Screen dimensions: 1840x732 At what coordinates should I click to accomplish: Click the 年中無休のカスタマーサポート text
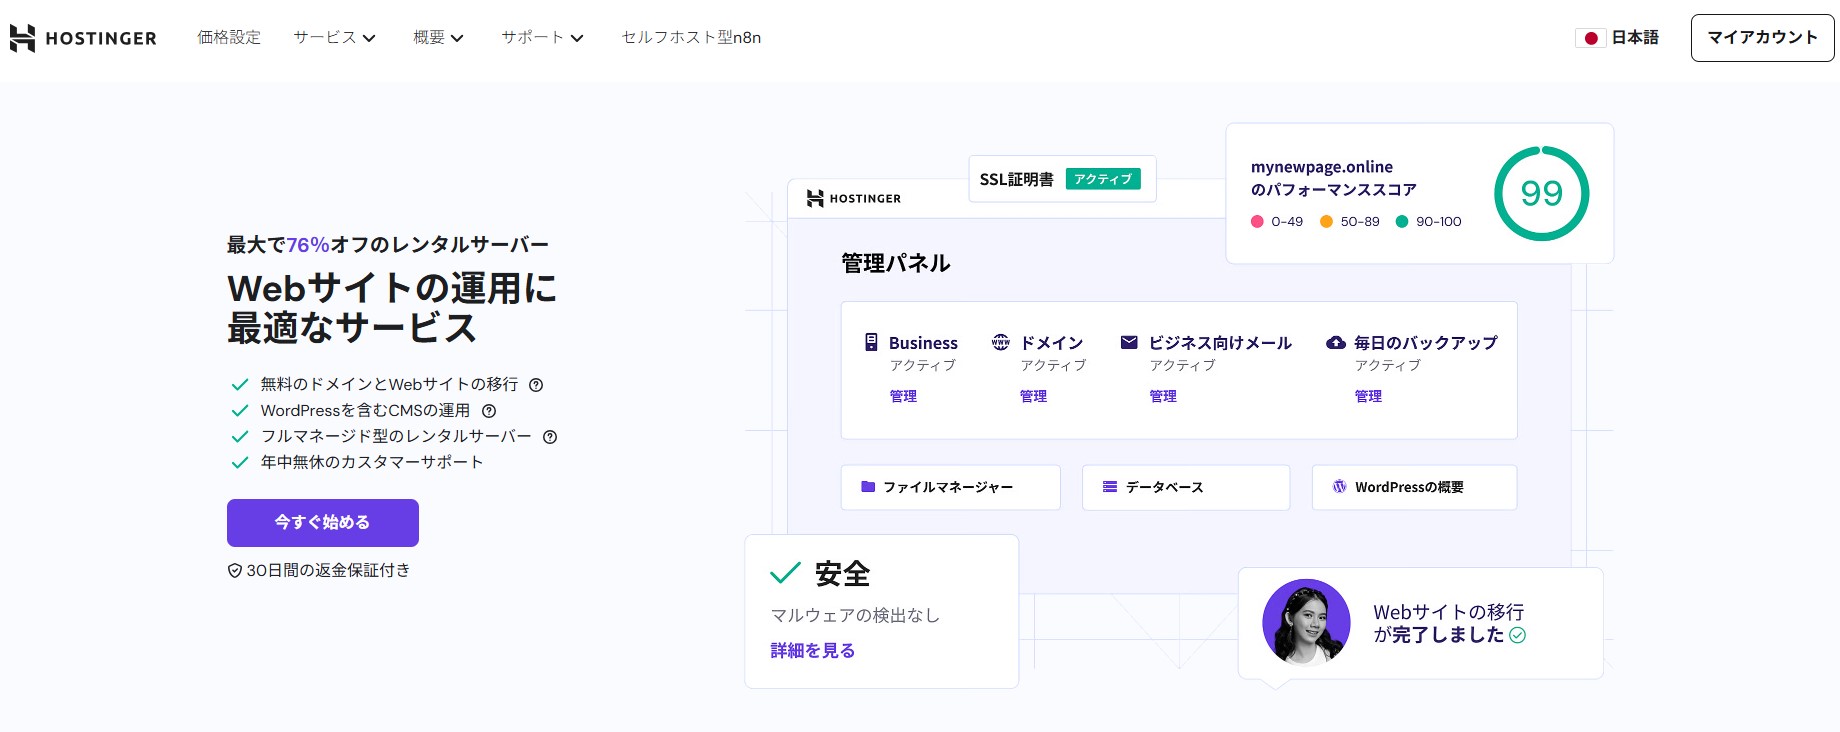pos(372,463)
